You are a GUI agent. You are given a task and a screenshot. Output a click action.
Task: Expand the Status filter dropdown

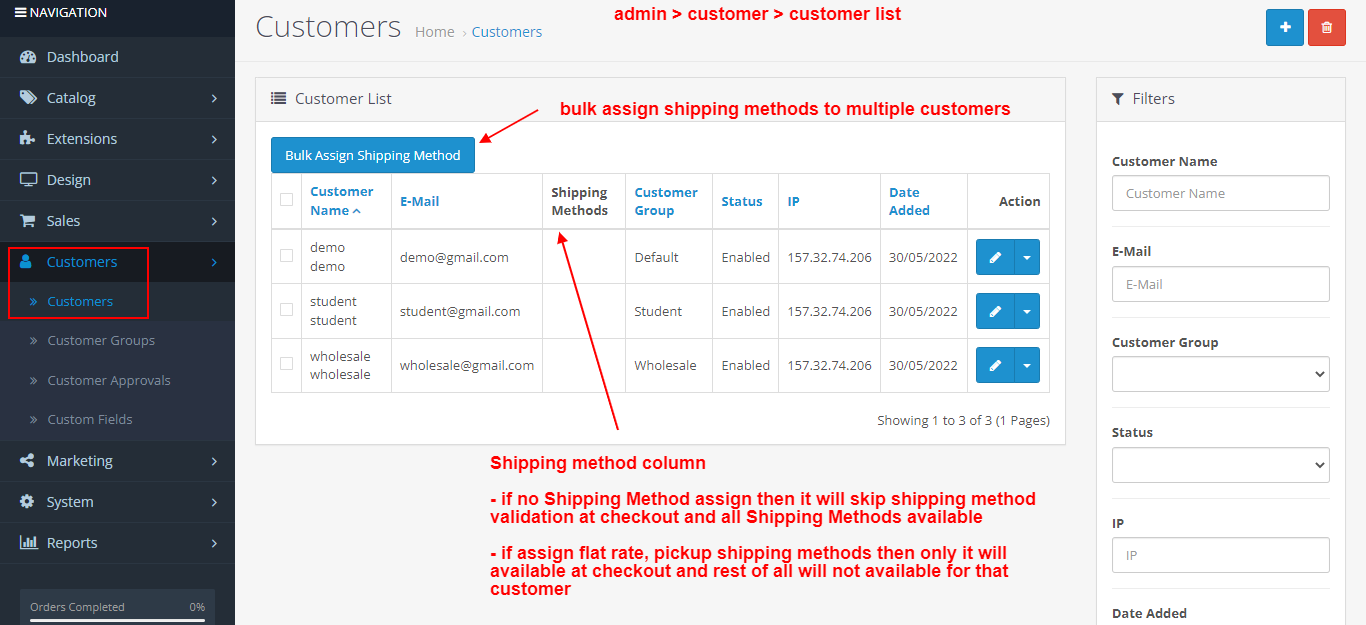pyautogui.click(x=1220, y=464)
